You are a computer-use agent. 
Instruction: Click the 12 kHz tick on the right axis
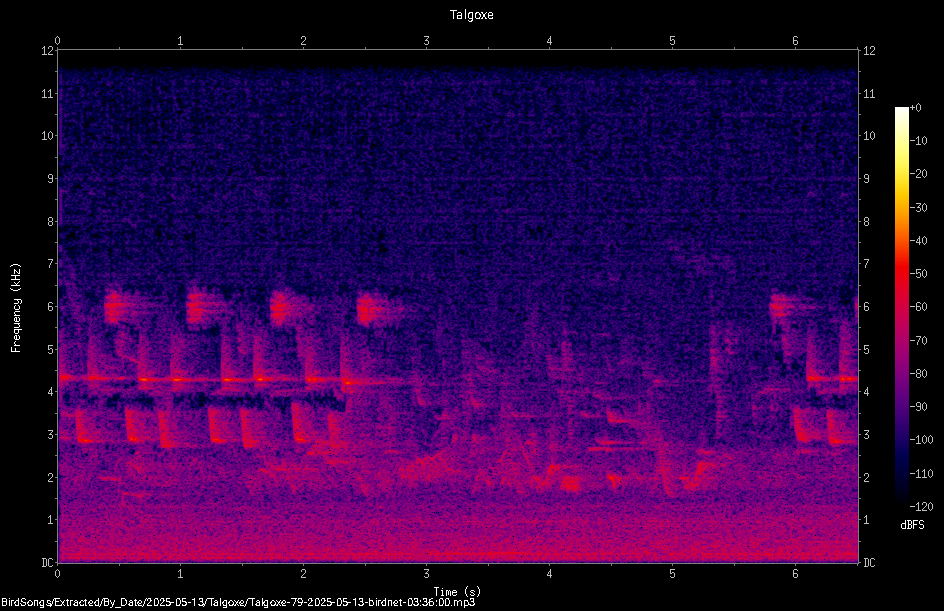(x=869, y=51)
